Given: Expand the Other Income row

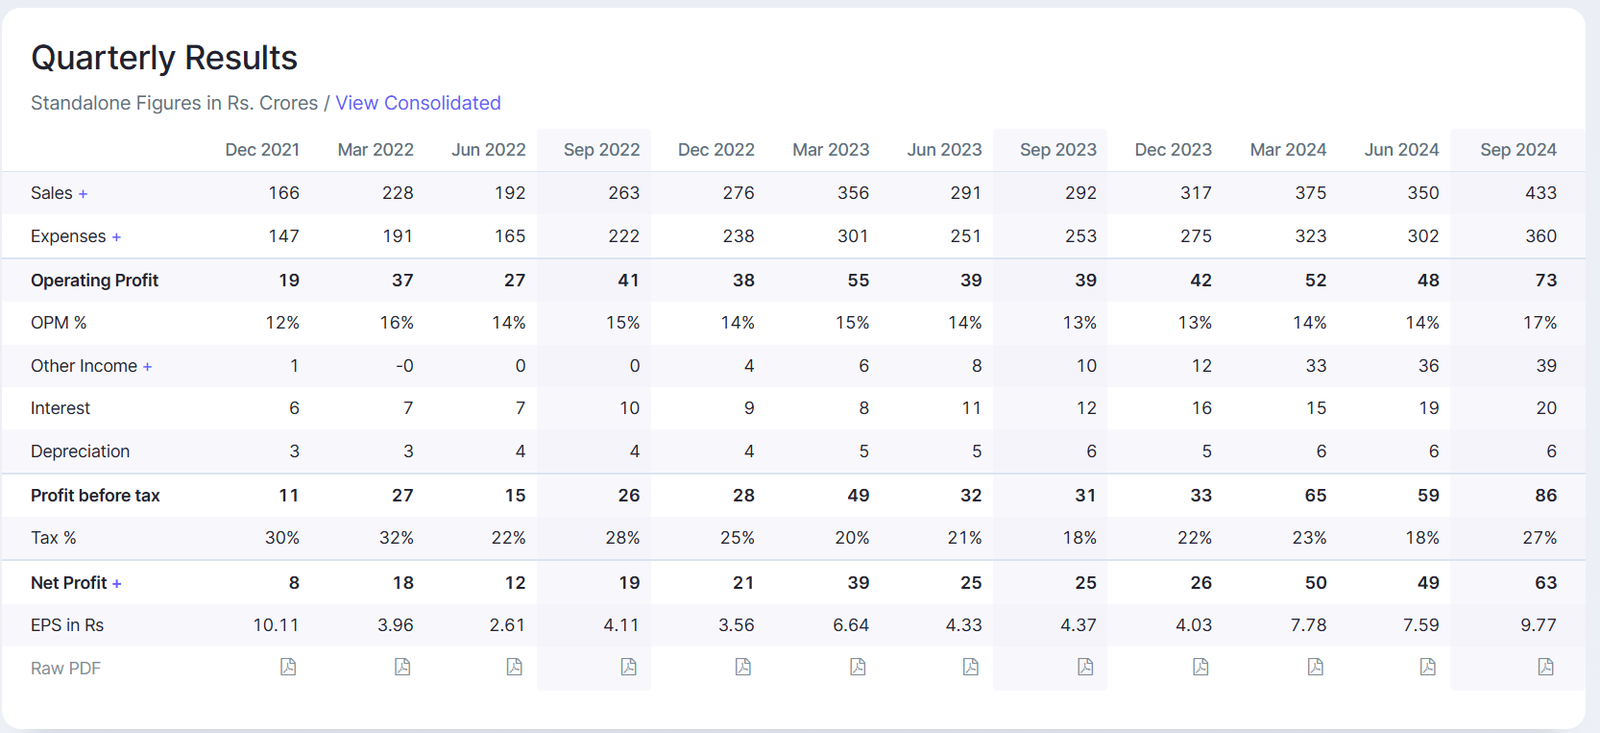Looking at the screenshot, I should 147,367.
